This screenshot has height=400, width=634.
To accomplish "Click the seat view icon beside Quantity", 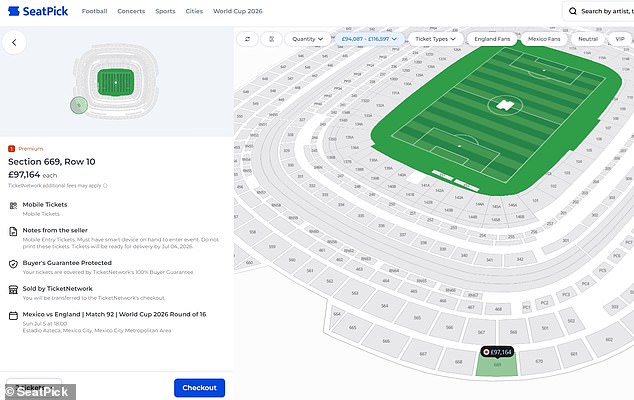I will pos(271,39).
